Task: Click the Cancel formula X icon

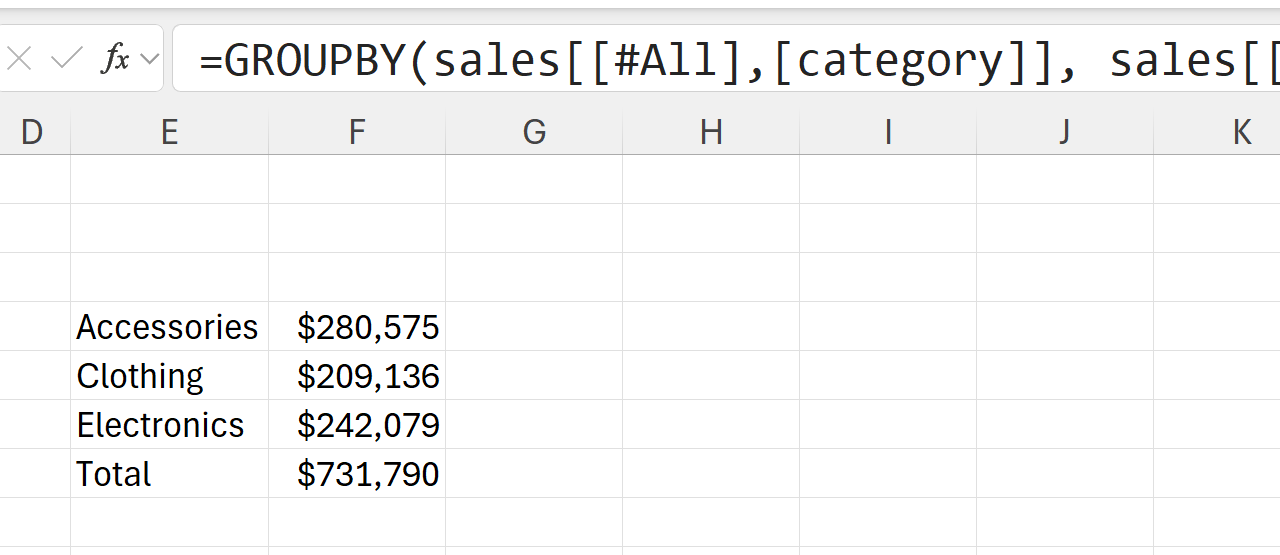Action: click(19, 60)
